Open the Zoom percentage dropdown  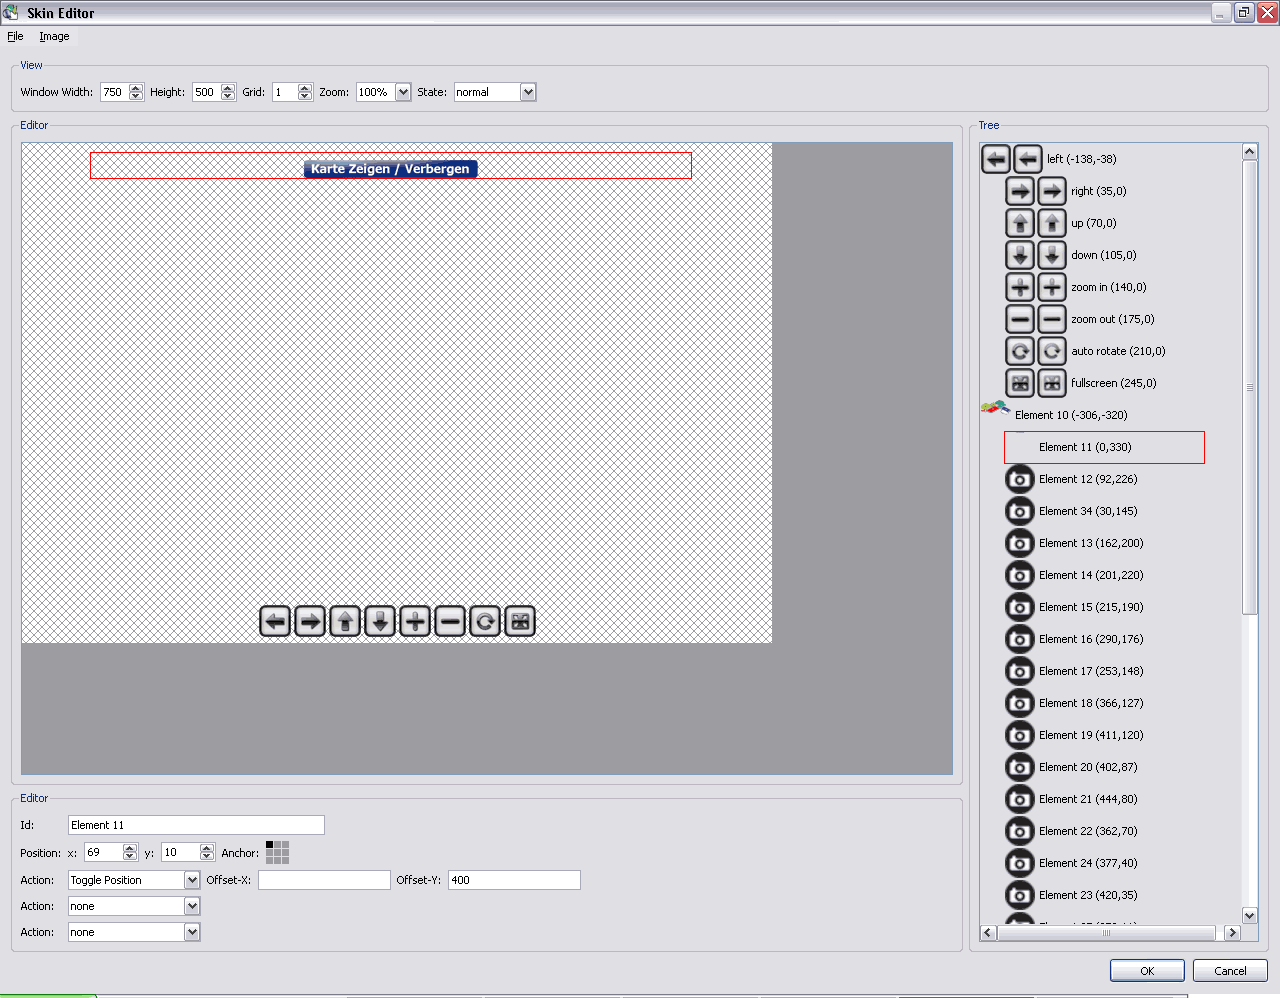click(x=403, y=92)
